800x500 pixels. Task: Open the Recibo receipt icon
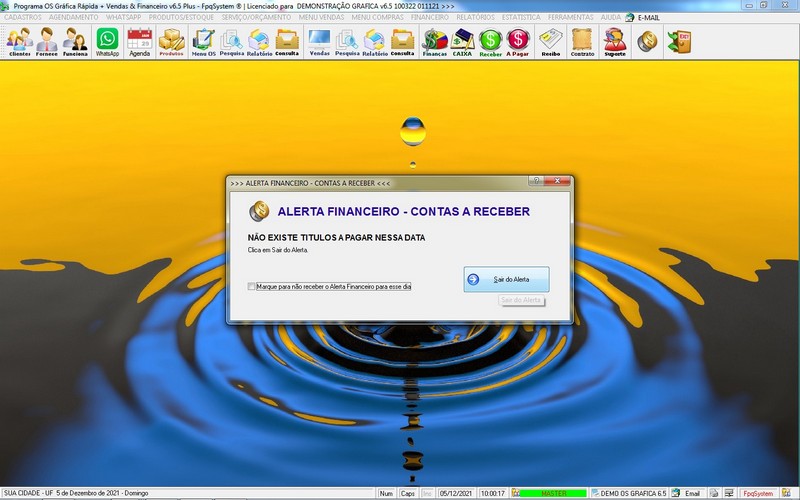551,42
